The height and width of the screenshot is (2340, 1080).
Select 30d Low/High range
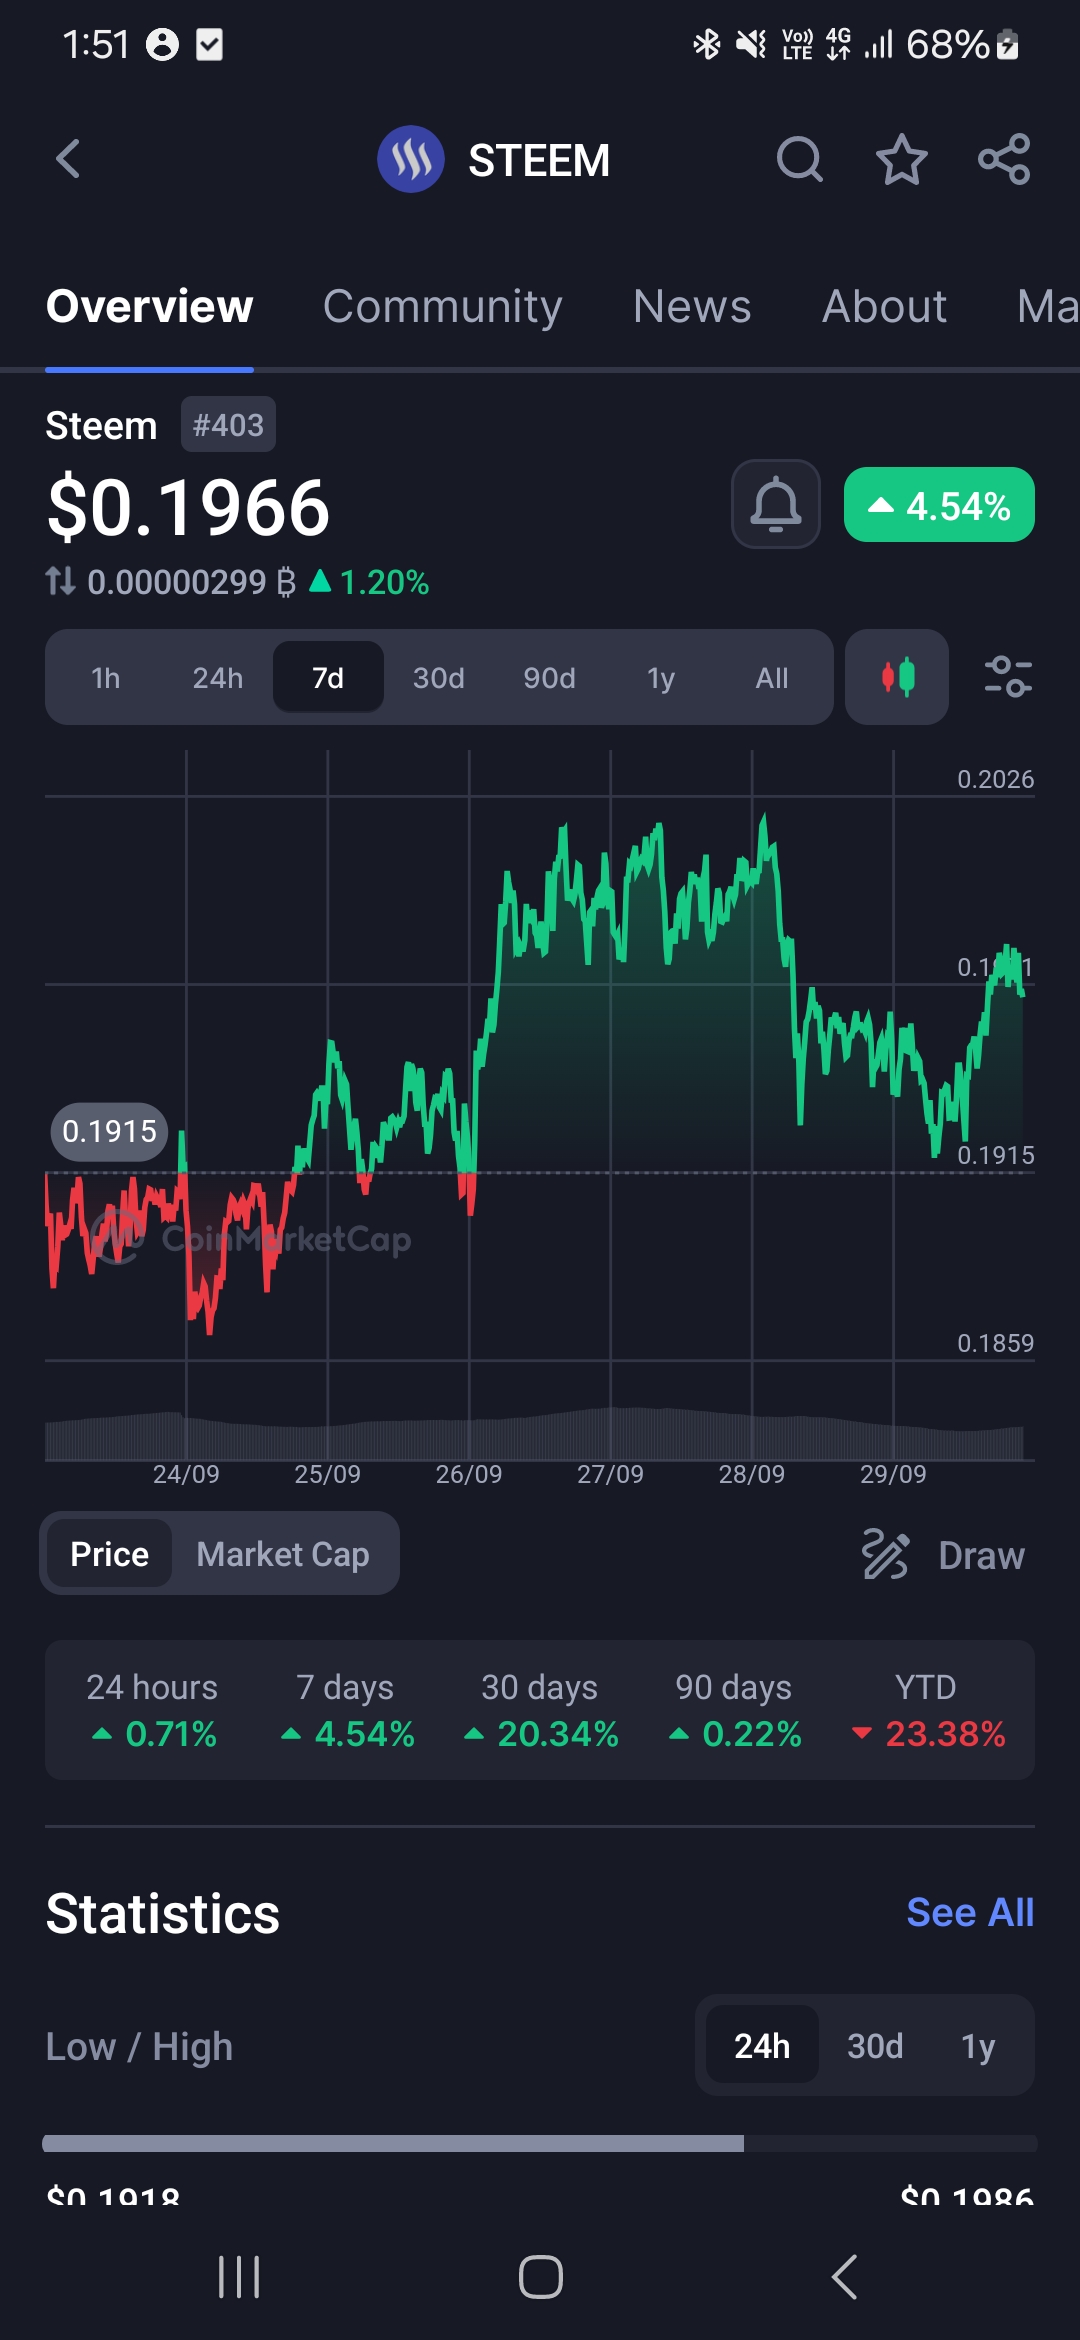875,2046
